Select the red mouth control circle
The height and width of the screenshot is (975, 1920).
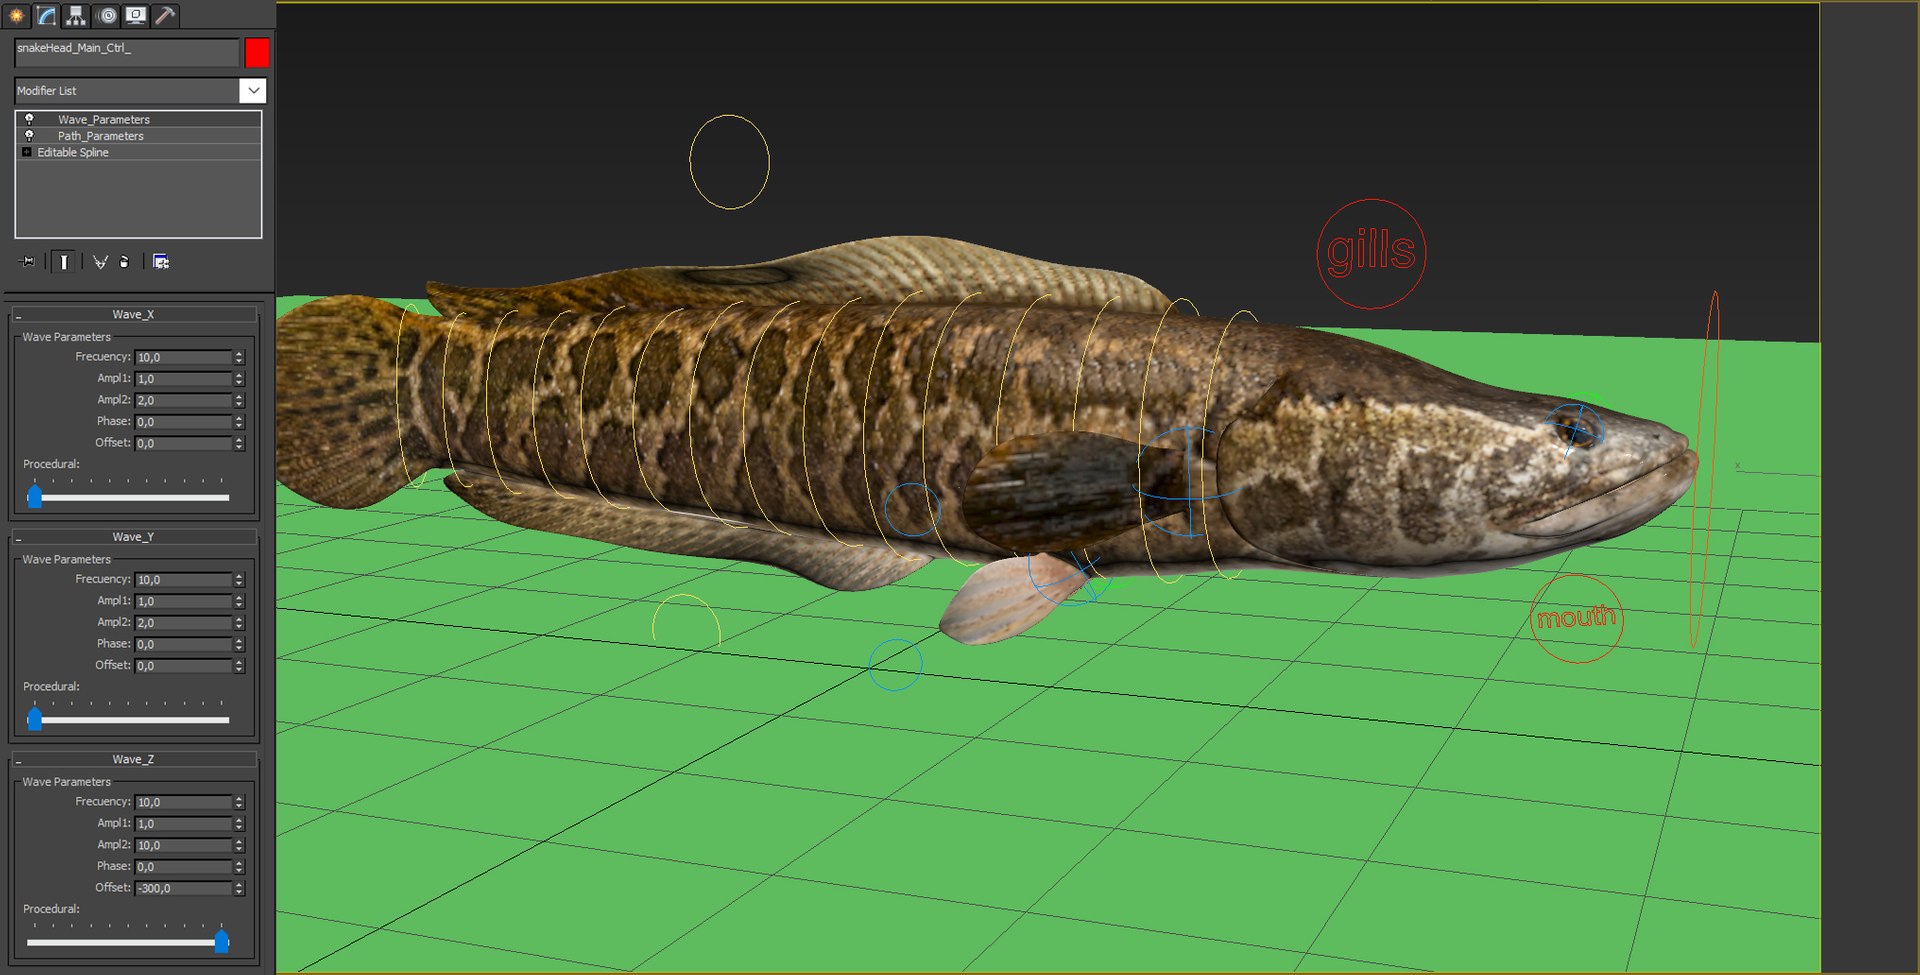1576,618
